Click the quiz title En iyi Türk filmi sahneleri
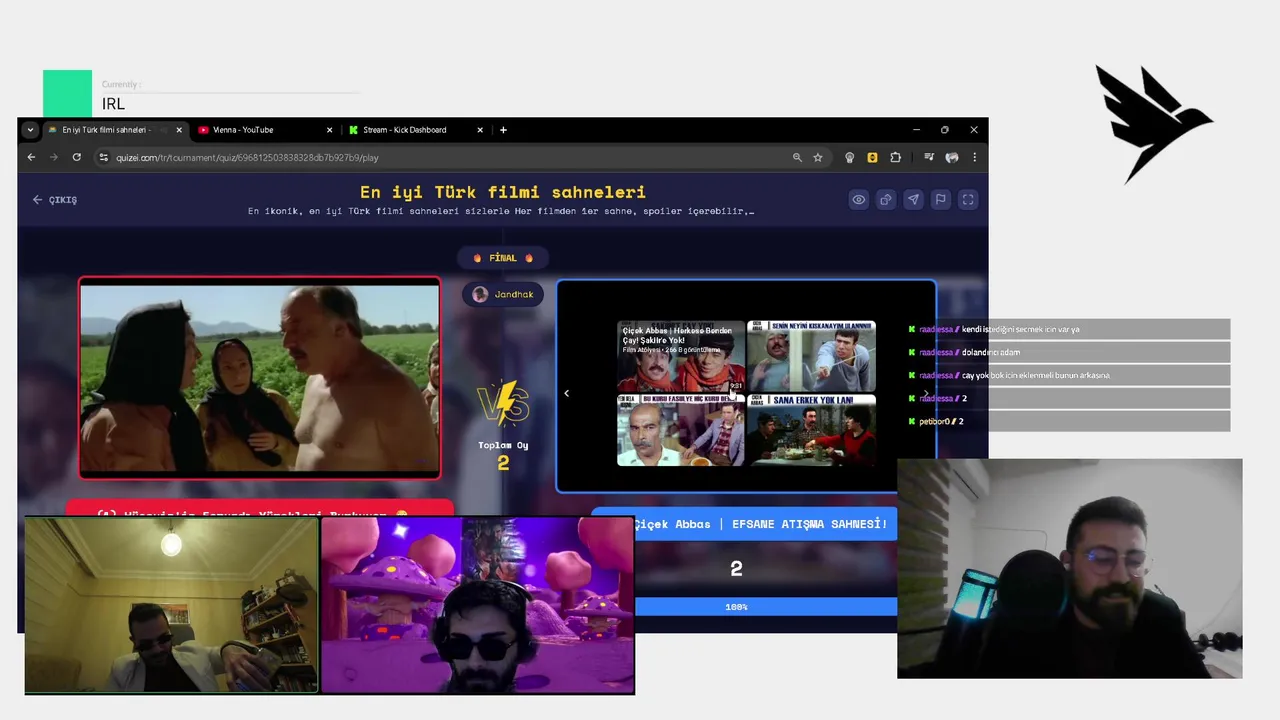 (x=503, y=192)
